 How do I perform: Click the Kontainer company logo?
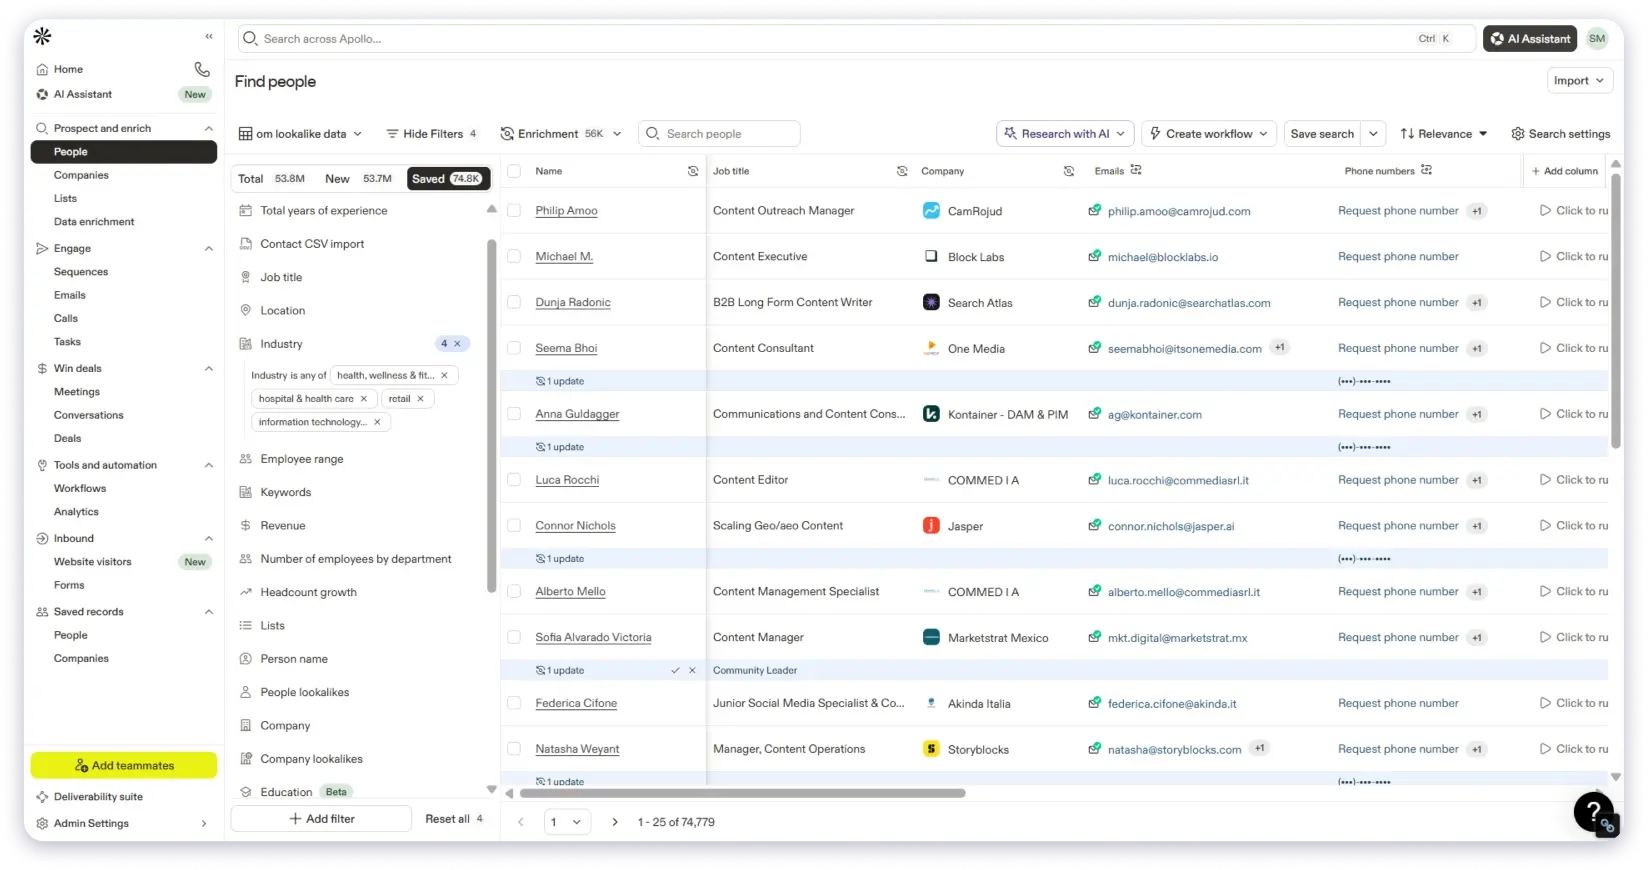pyautogui.click(x=931, y=414)
